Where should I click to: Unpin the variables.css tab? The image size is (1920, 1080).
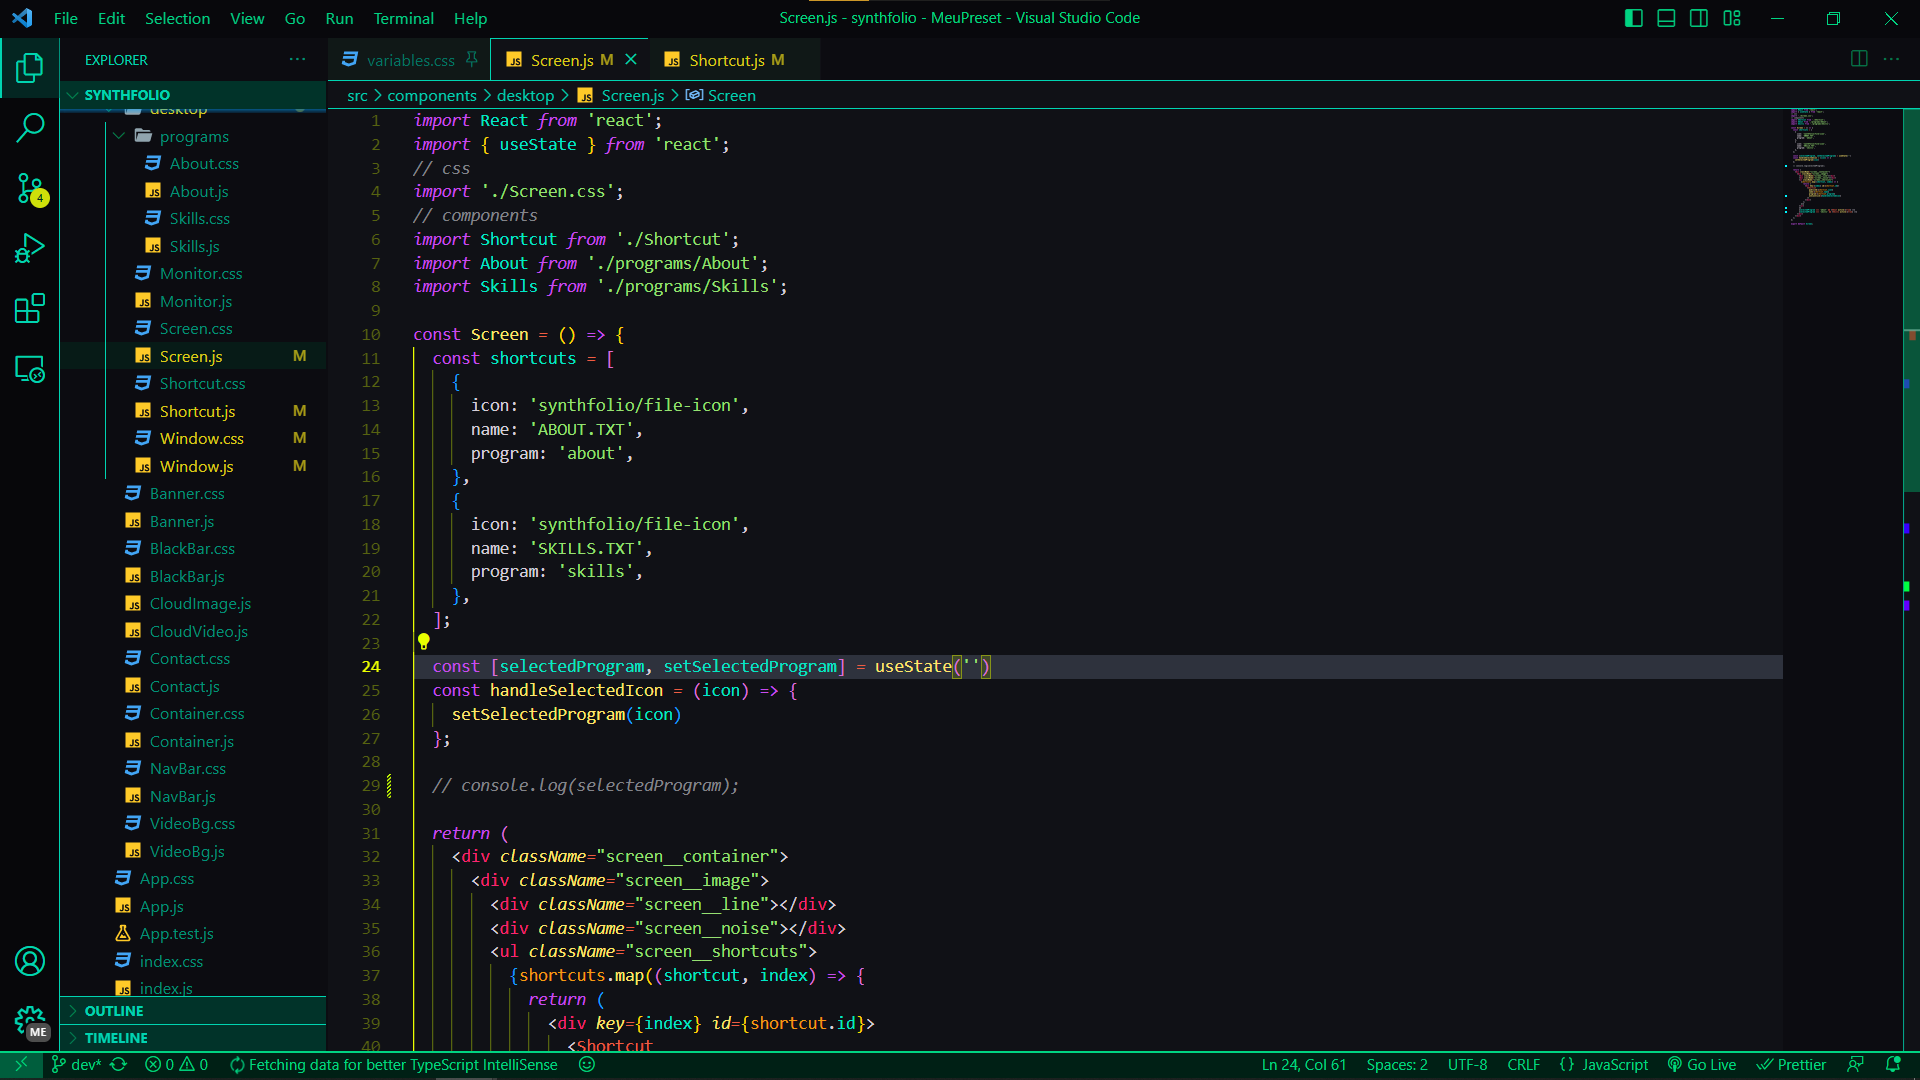(x=472, y=59)
